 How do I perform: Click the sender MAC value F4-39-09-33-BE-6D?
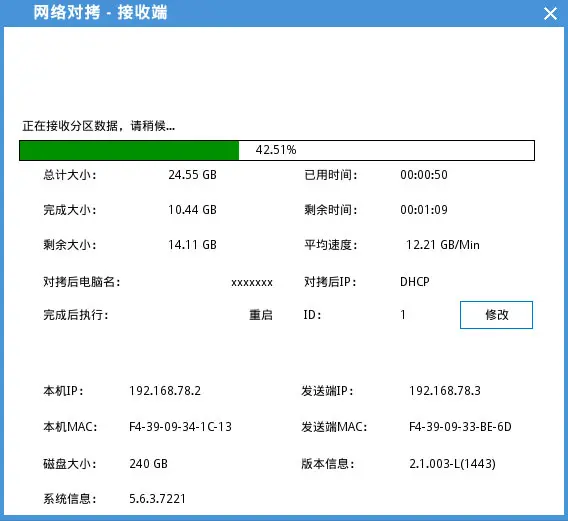(460, 427)
